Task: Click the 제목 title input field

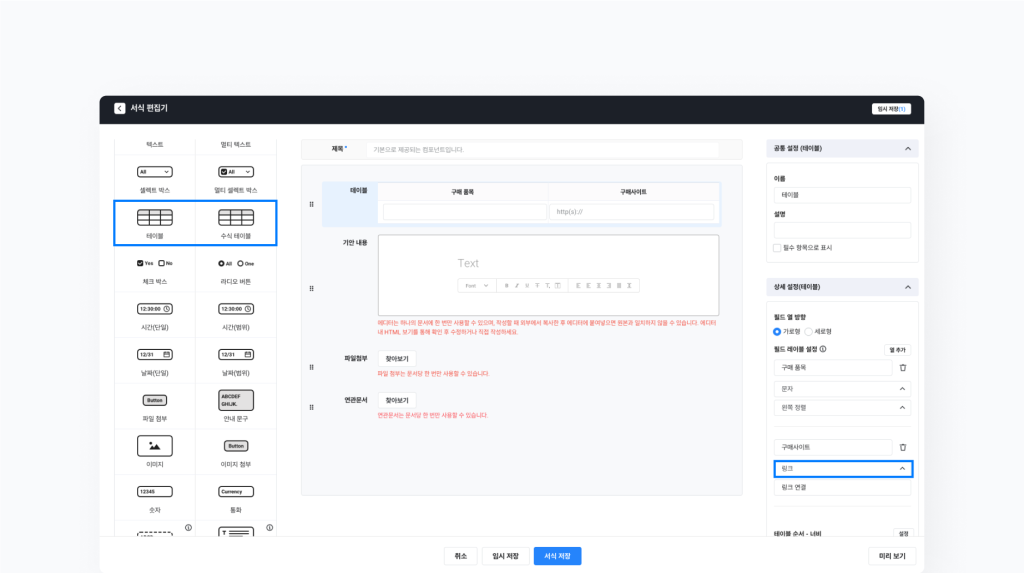Action: click(x=545, y=149)
